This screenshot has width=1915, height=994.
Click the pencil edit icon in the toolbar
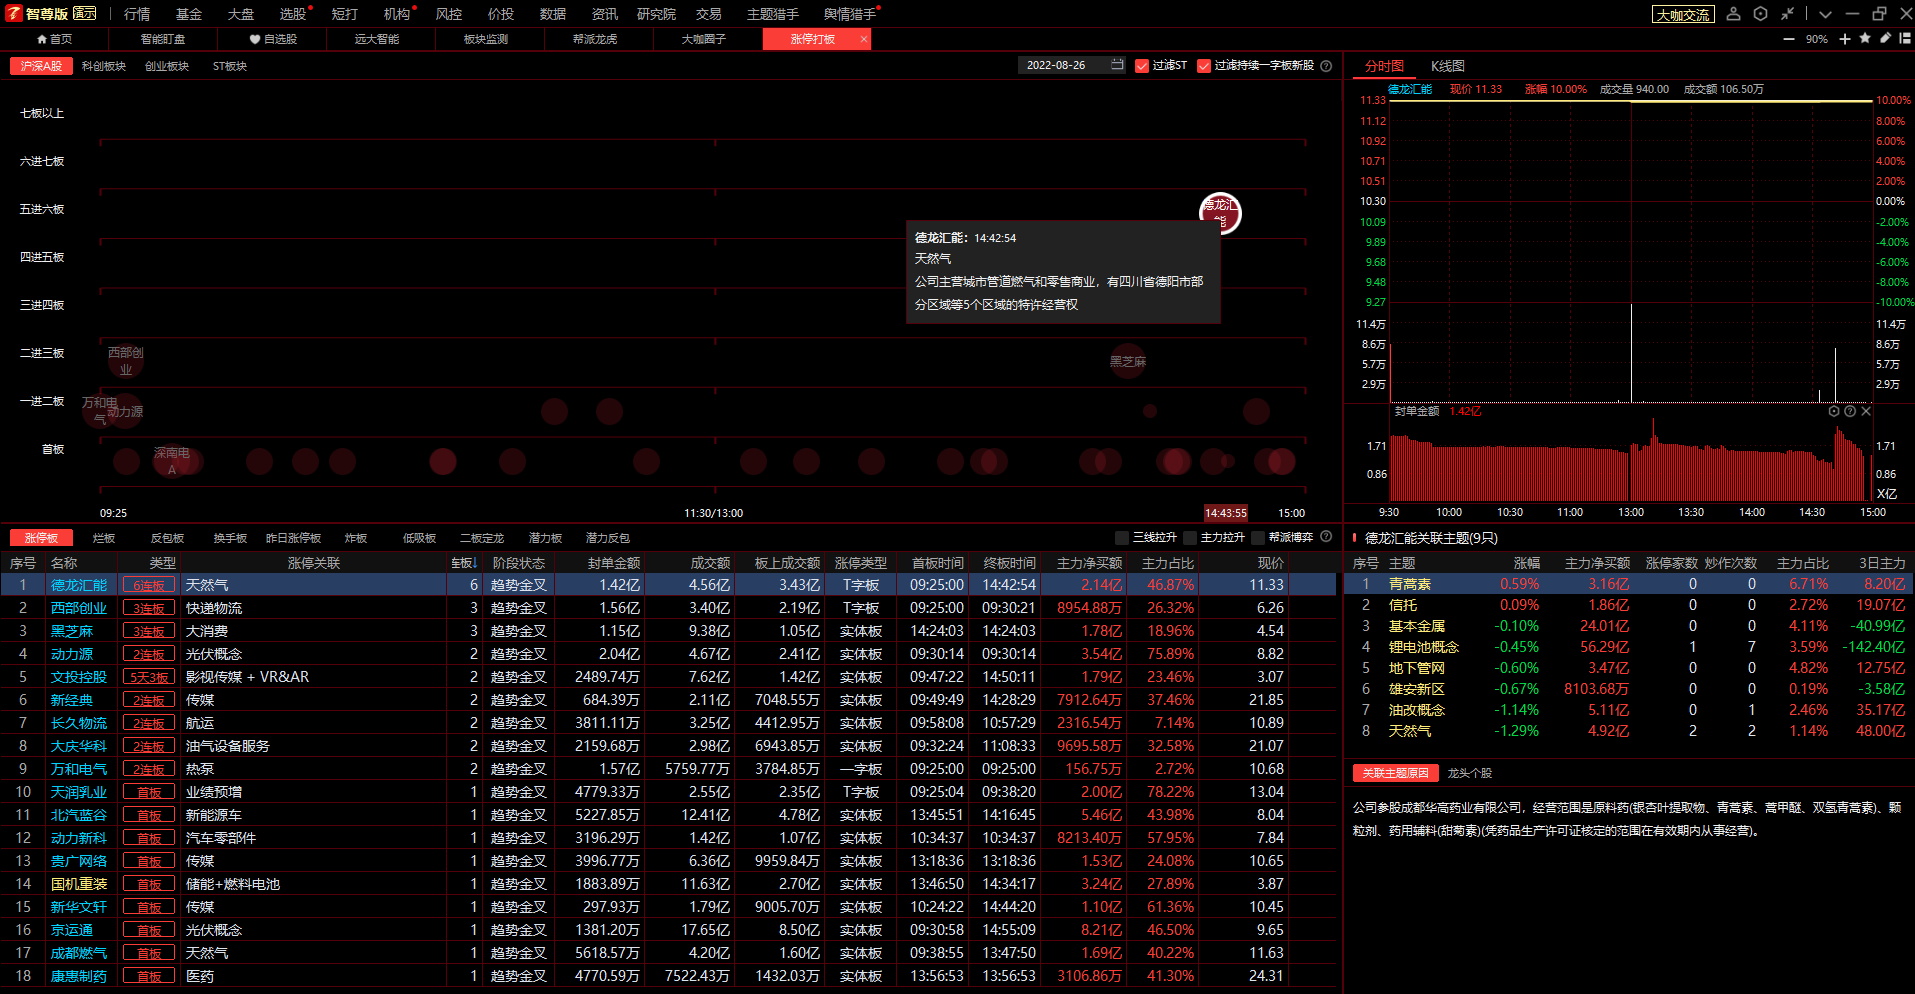coord(1885,38)
